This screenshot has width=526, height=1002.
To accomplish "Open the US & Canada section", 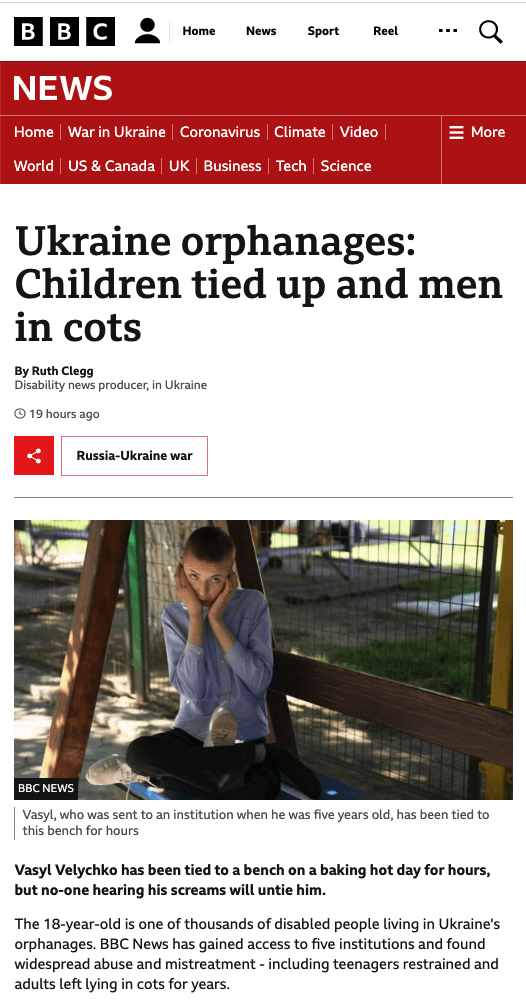I will 111,166.
